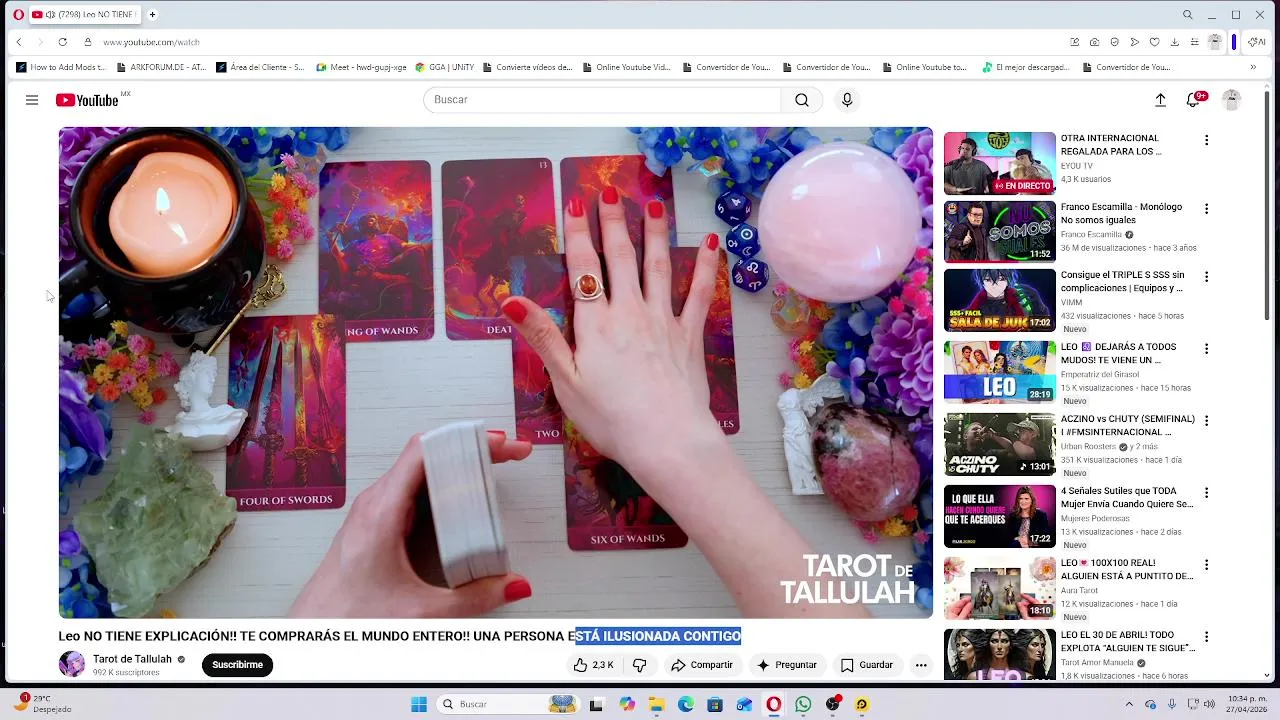Open the YouTube create/upload icon
Viewport: 1280px width, 720px height.
(1160, 100)
